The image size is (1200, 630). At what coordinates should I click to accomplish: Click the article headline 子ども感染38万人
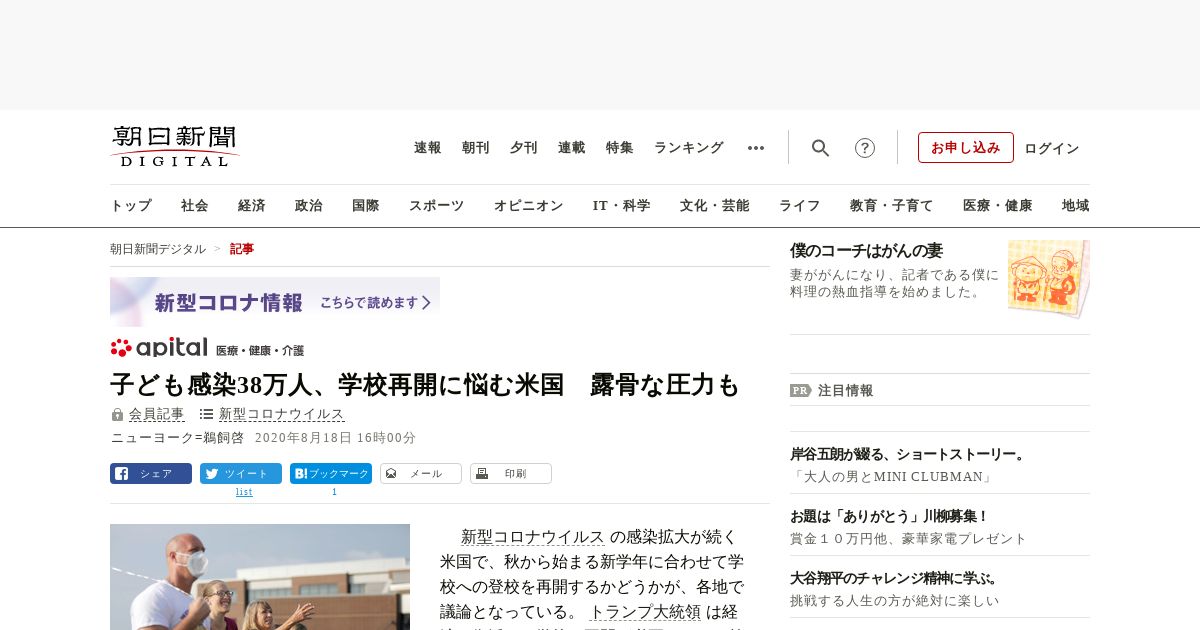[425, 384]
